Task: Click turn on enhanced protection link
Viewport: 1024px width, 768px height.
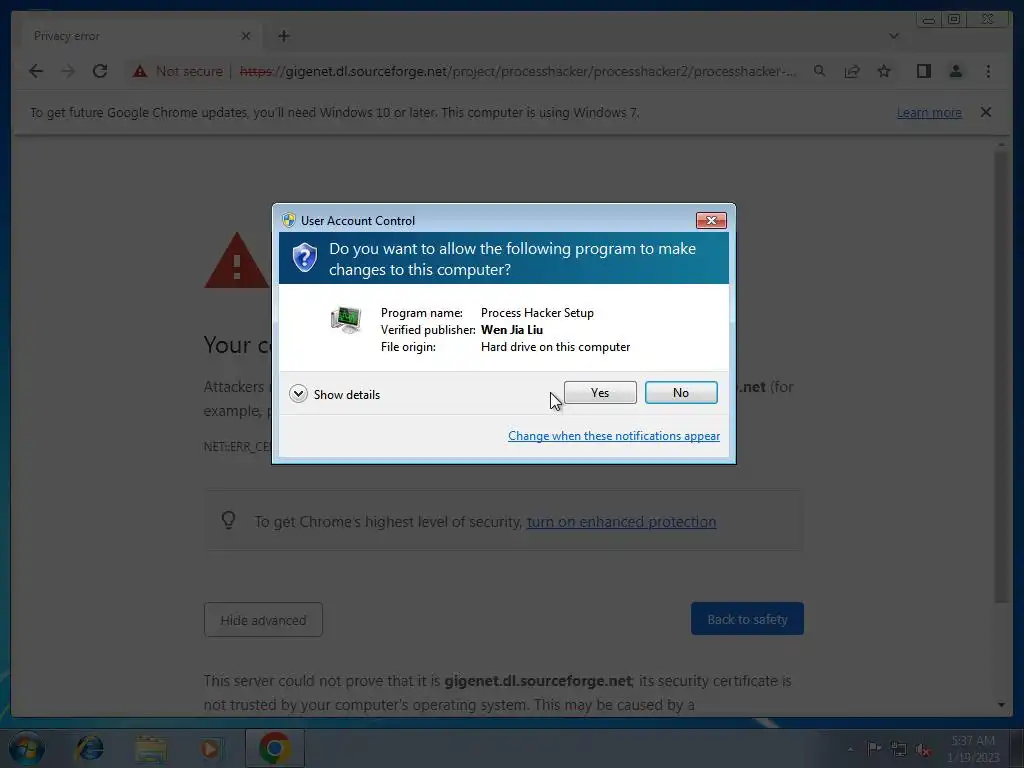Action: pyautogui.click(x=621, y=522)
